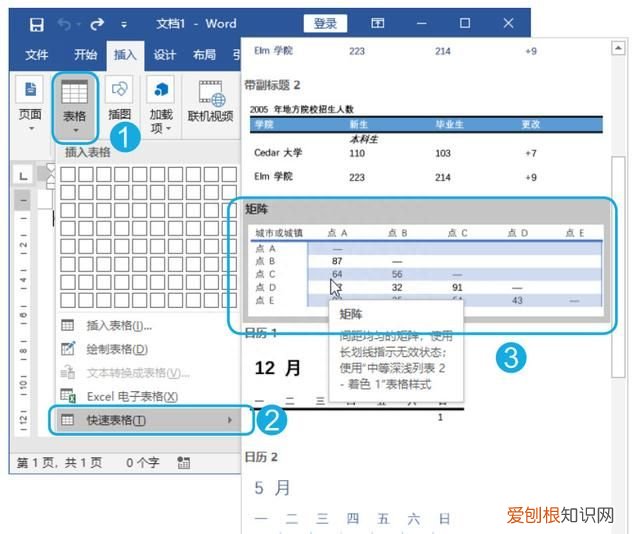Click the 0 个字 word count
Viewport: 640px width, 534px height.
point(143,463)
